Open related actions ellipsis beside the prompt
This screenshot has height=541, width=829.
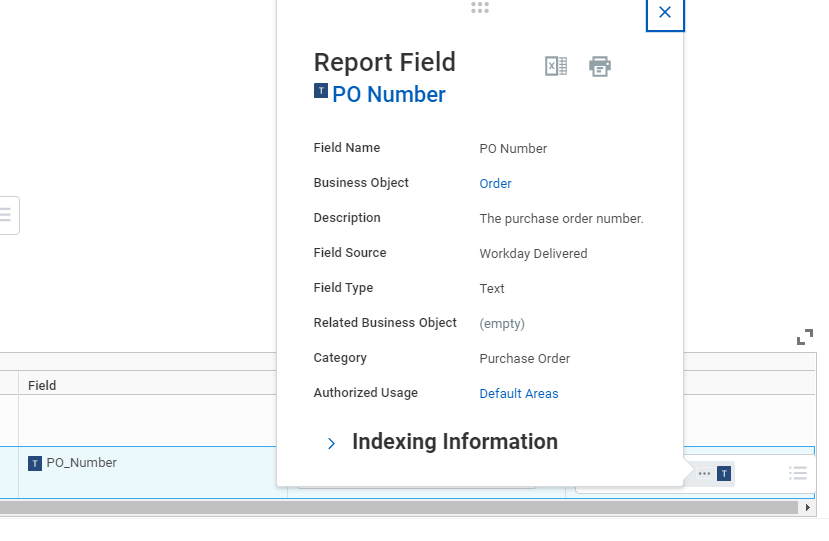click(x=704, y=473)
